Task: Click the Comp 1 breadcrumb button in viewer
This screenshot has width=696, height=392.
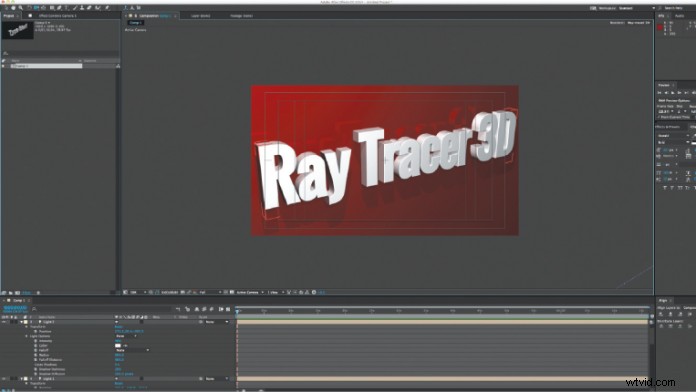Action: 135,22
